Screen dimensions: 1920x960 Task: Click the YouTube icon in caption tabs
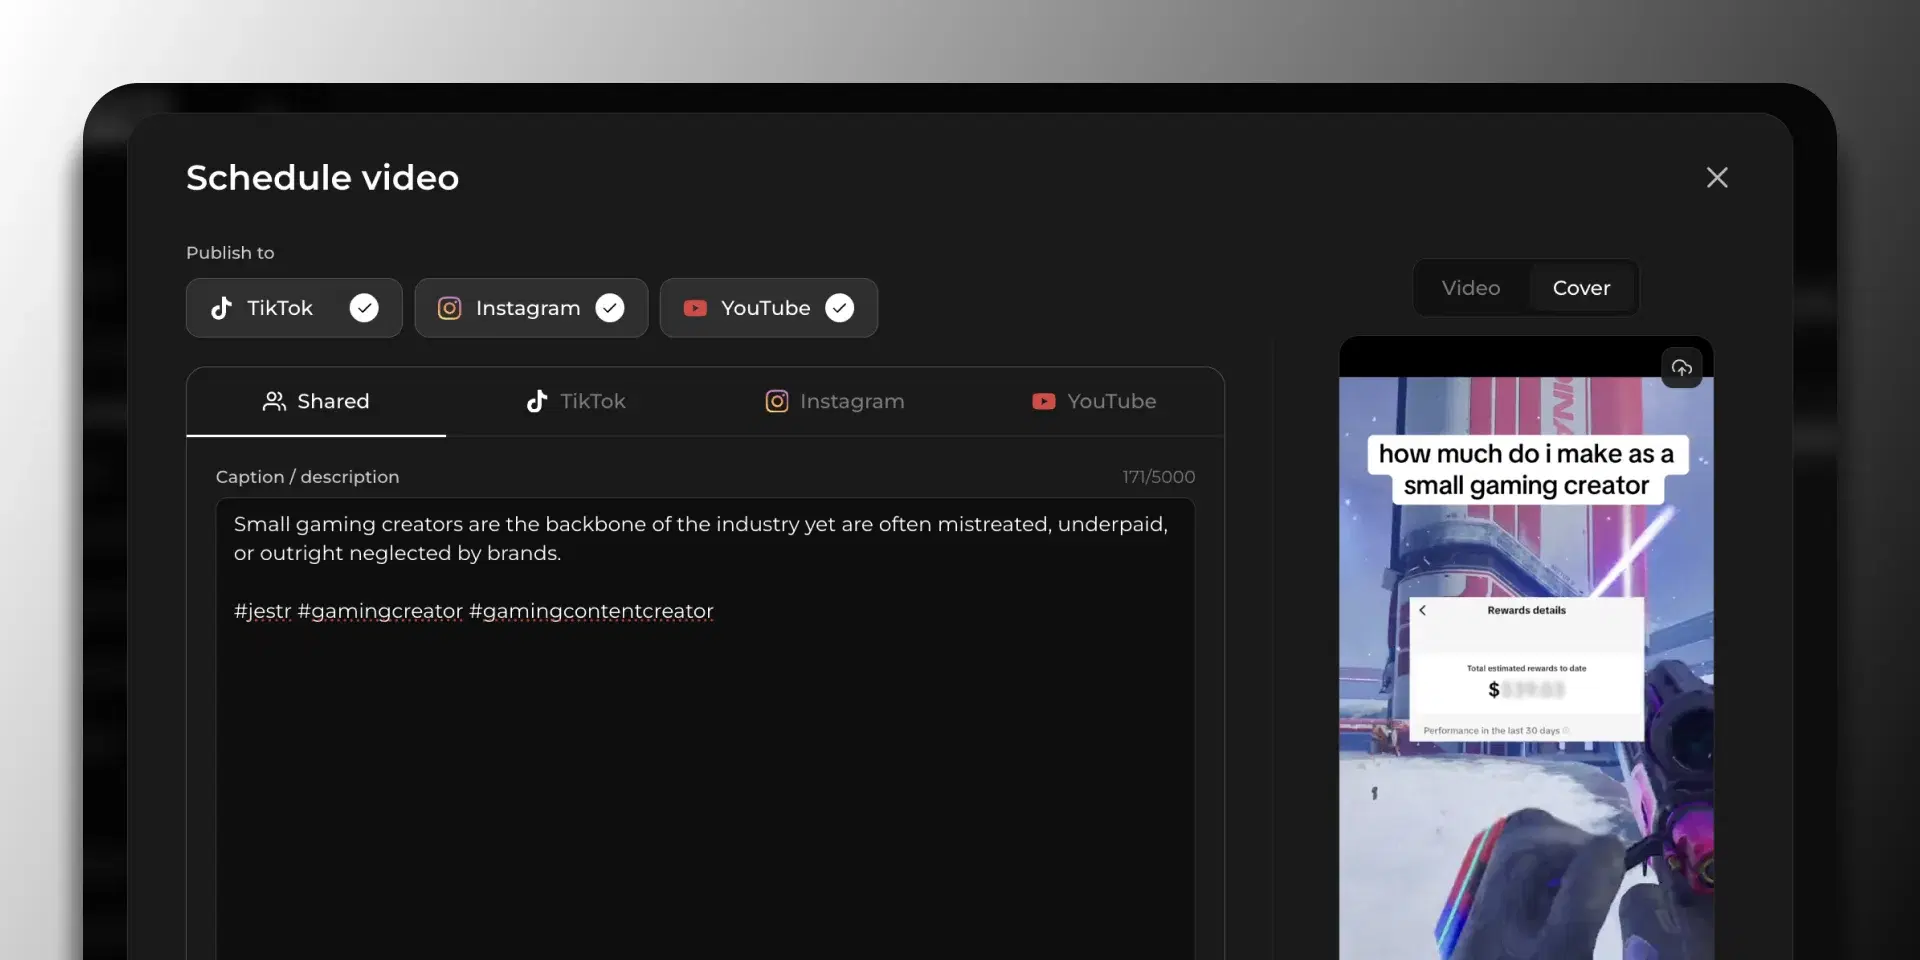[1044, 401]
